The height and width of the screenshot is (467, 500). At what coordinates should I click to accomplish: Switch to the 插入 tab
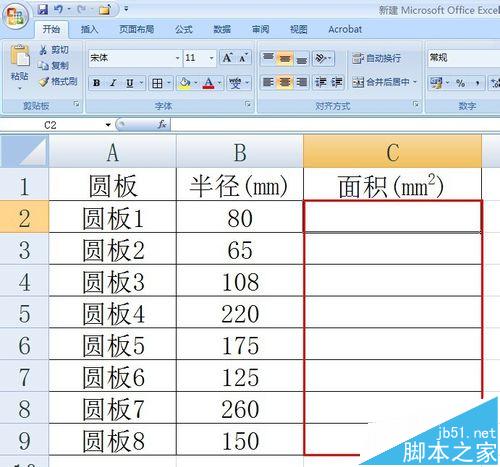click(x=89, y=29)
